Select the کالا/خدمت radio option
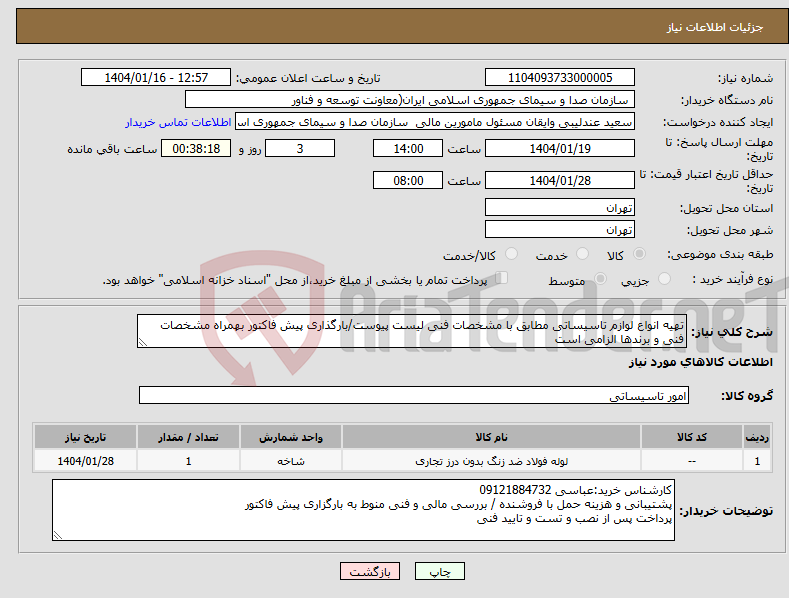This screenshot has width=789, height=598. coord(511,254)
